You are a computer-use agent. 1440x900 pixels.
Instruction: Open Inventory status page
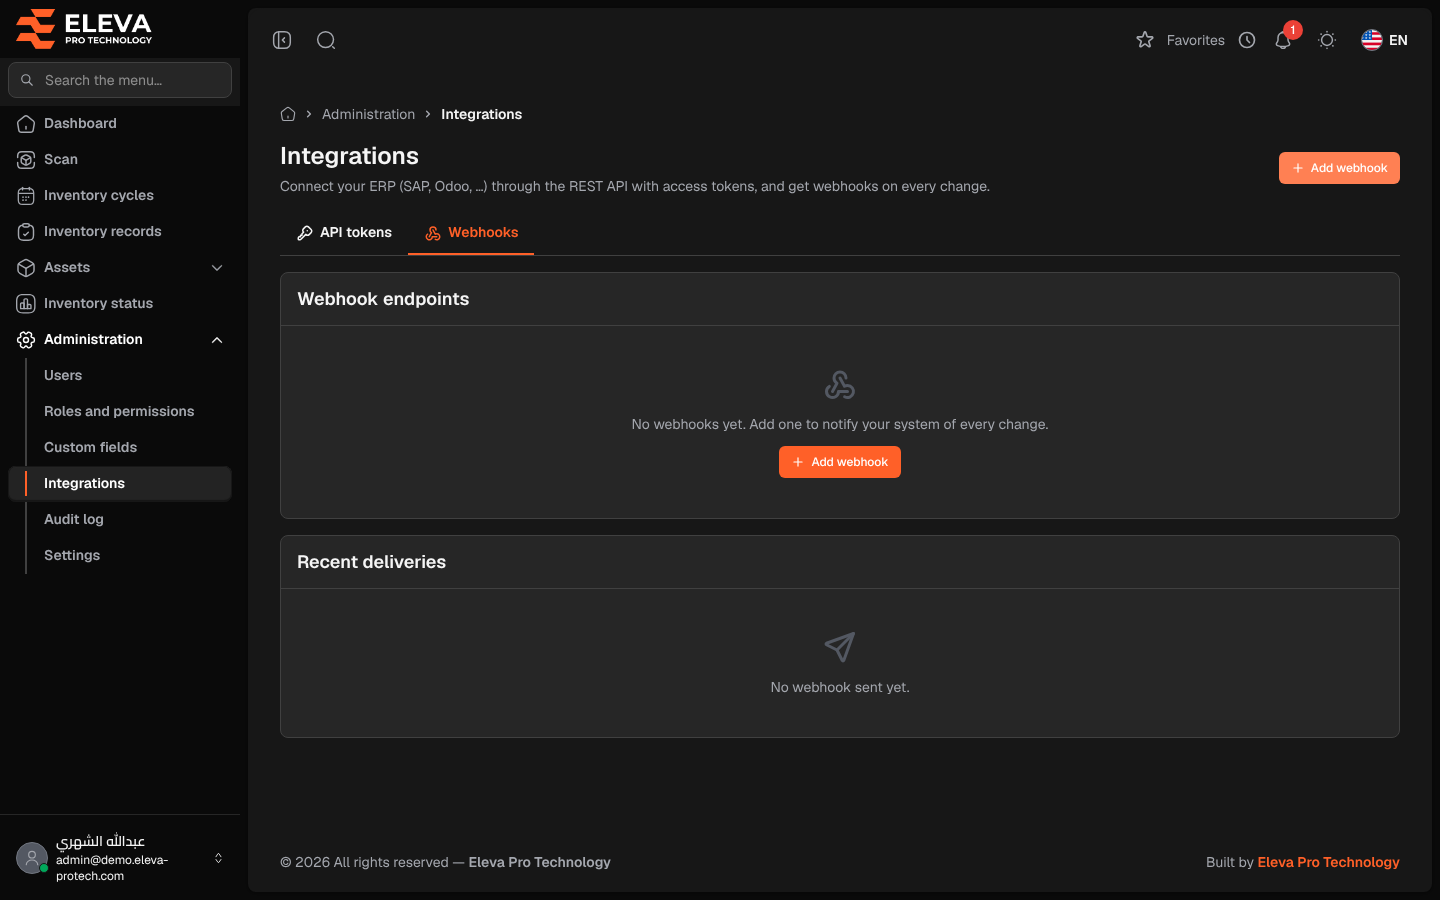pos(120,303)
